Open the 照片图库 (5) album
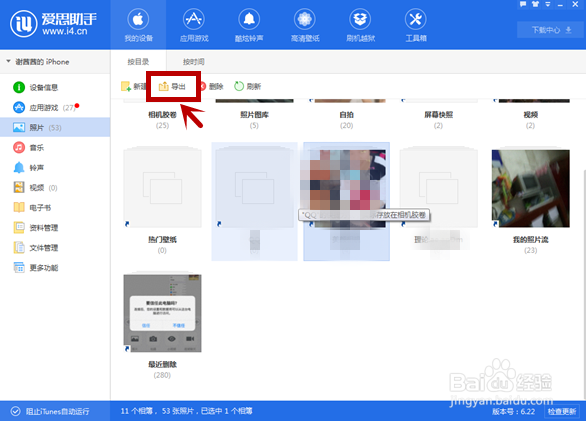This screenshot has width=586, height=421. (254, 115)
